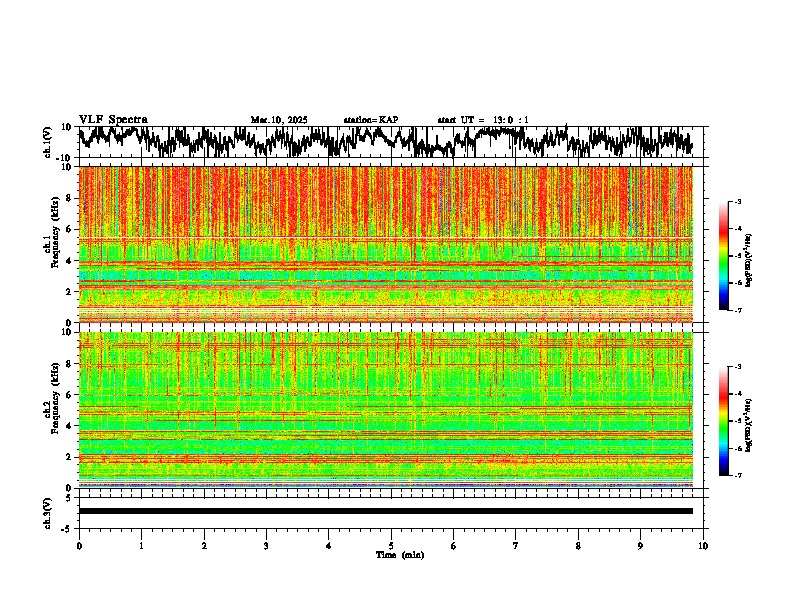Click tick label '3' on the Time axis
792x612 pixels.
(266, 546)
